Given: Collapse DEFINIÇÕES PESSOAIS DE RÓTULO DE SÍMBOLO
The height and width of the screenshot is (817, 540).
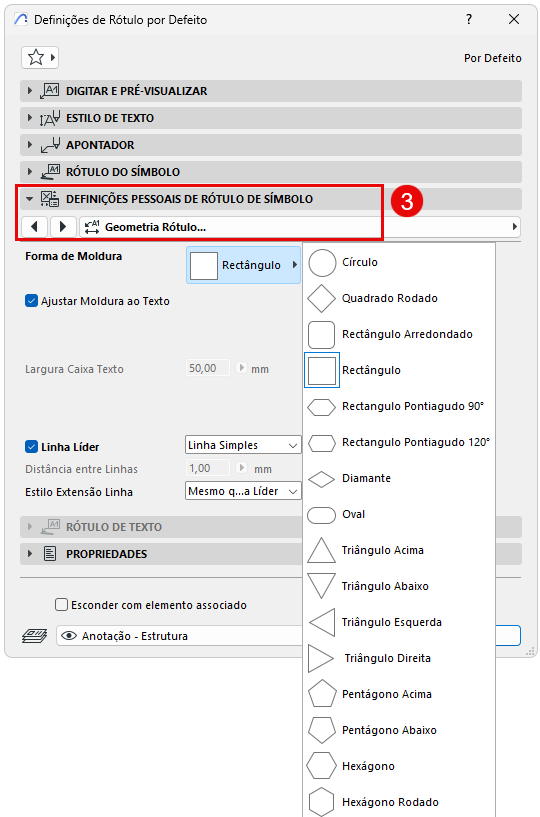Looking at the screenshot, I should pos(271,199).
